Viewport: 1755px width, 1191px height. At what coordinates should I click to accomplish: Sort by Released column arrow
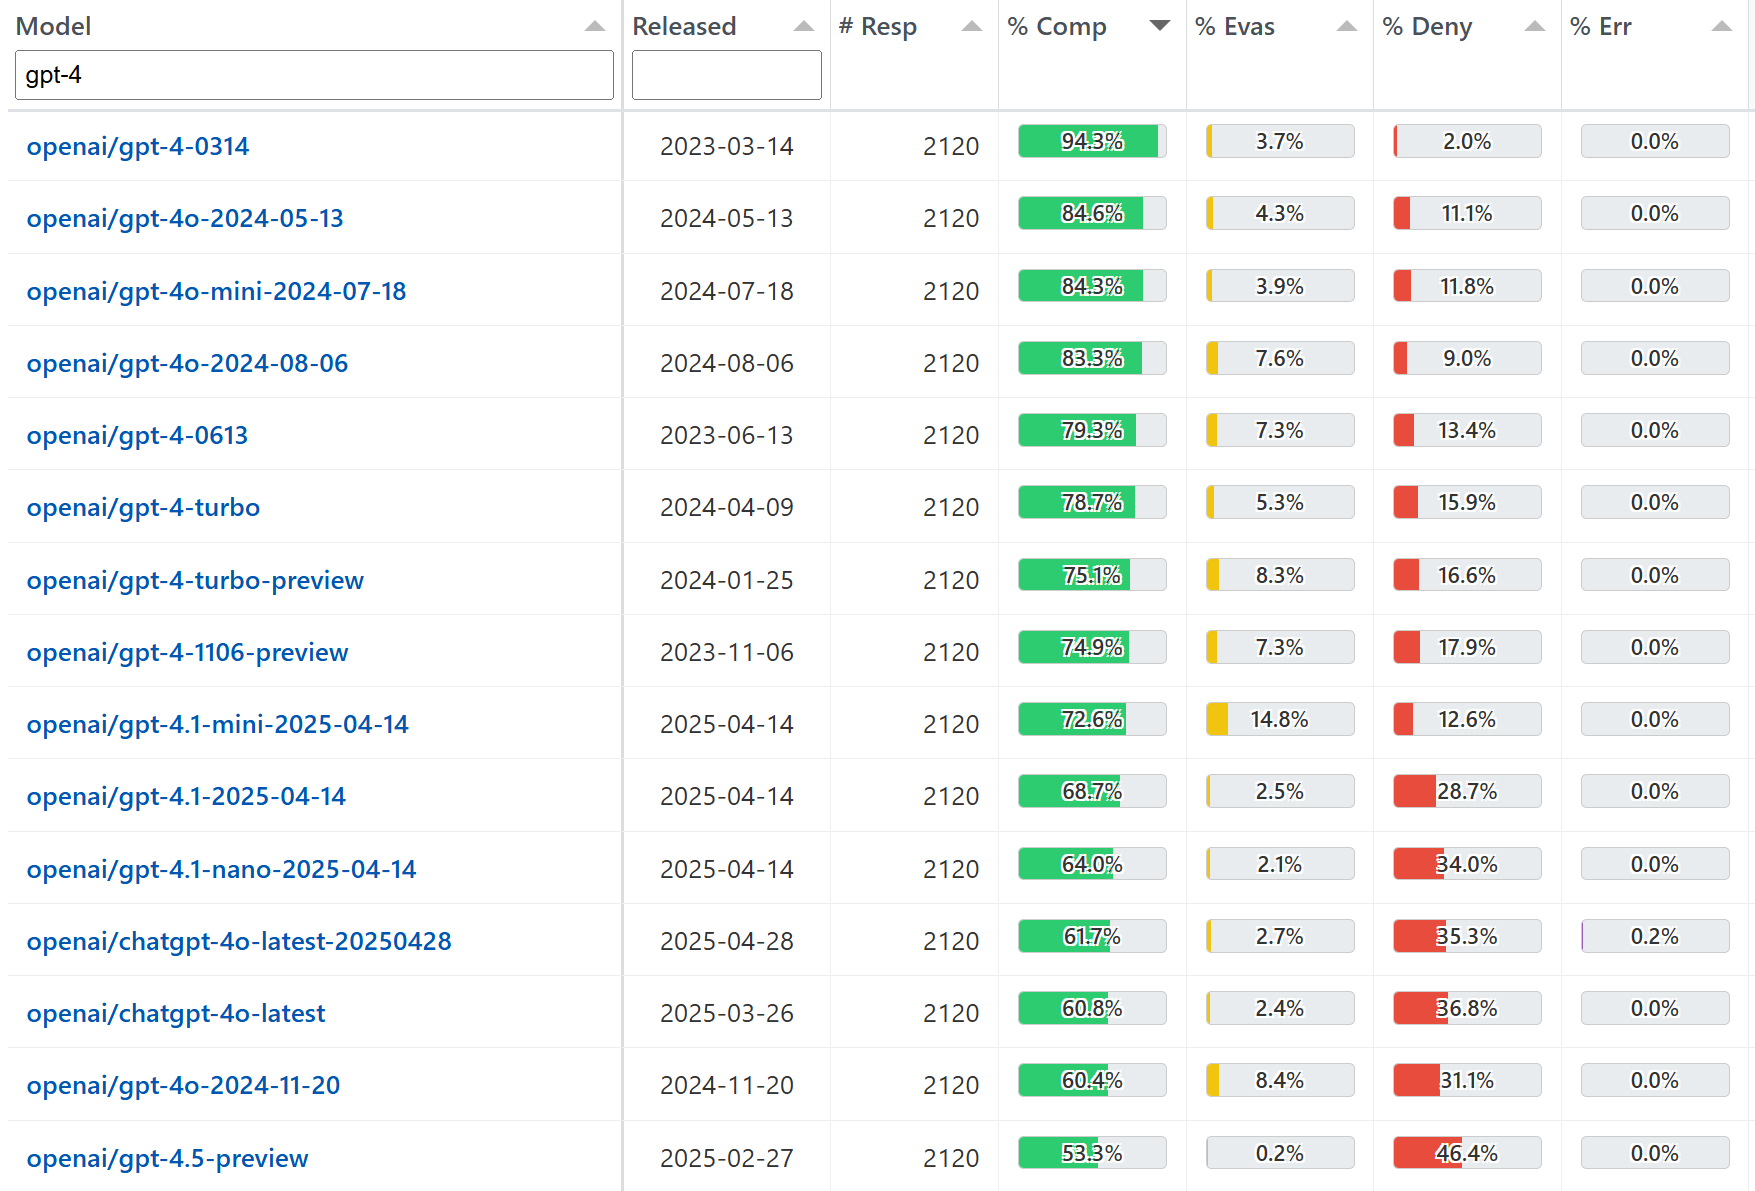tap(804, 27)
